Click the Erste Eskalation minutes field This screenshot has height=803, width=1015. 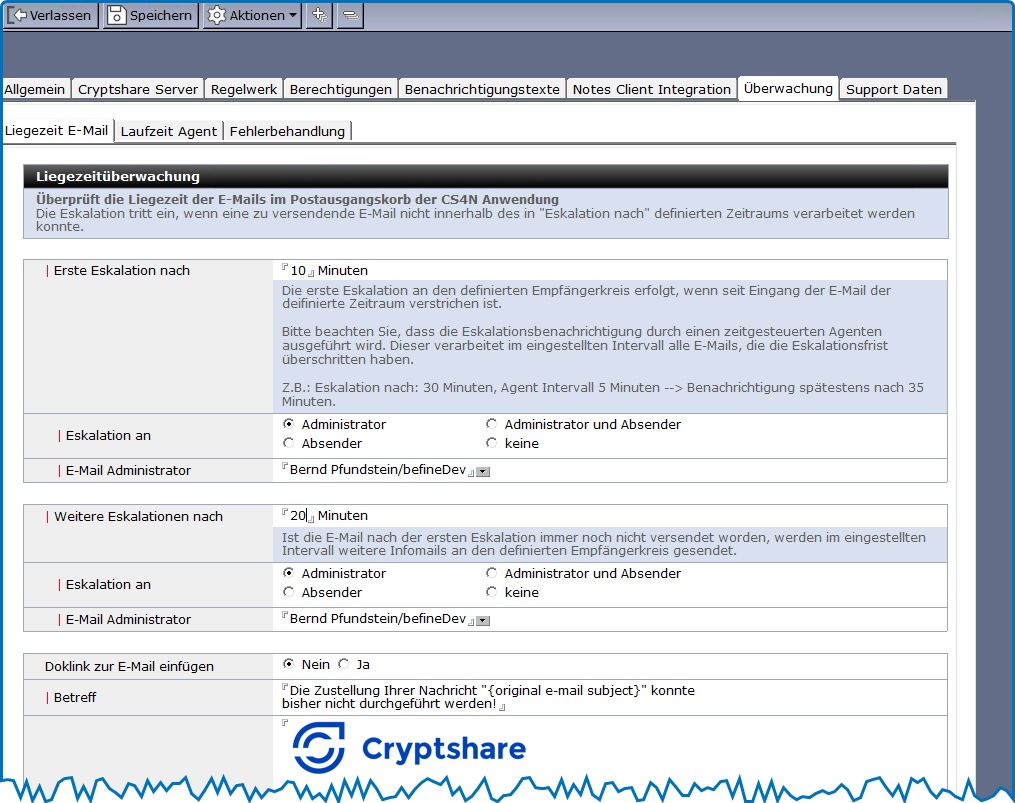tap(299, 271)
